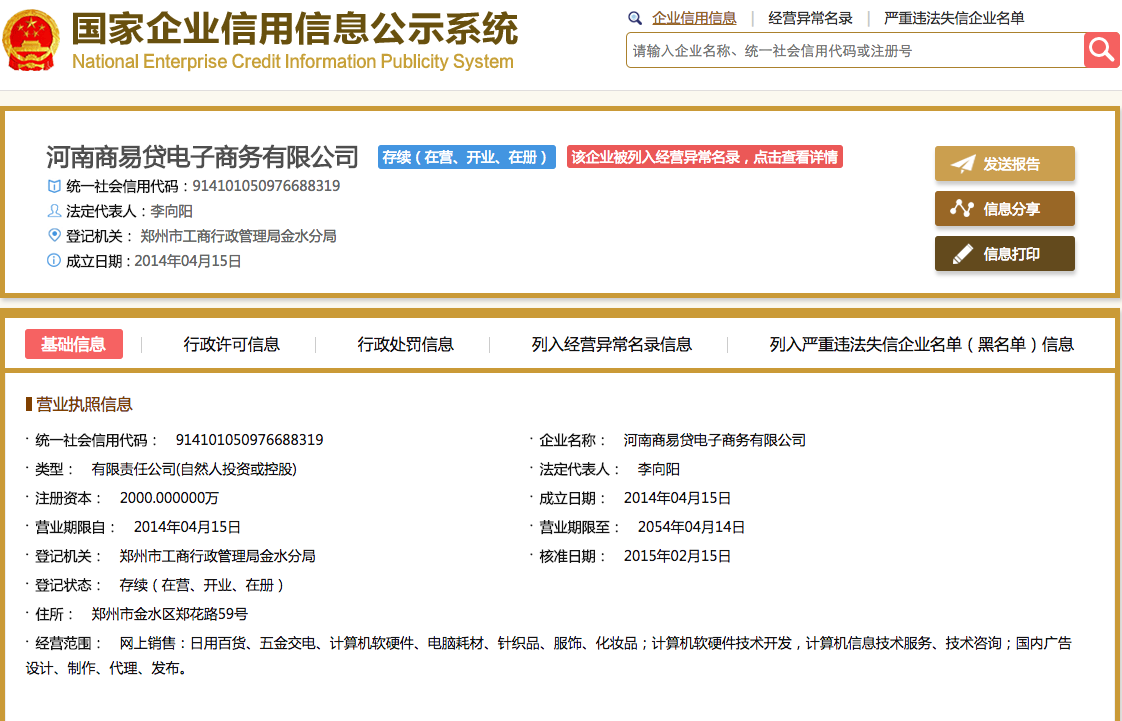The image size is (1122, 721).
Task: Click the location pin icon by 登记机关
Action: 54,235
